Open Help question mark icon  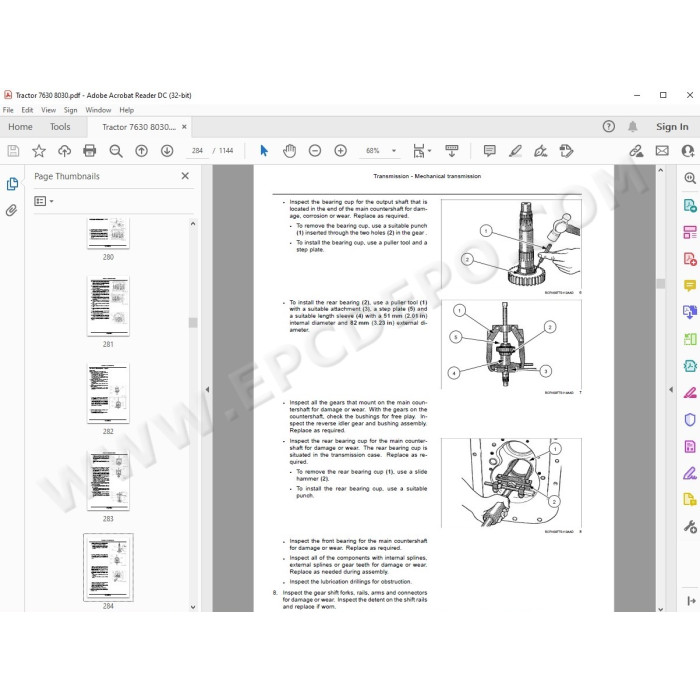(608, 127)
